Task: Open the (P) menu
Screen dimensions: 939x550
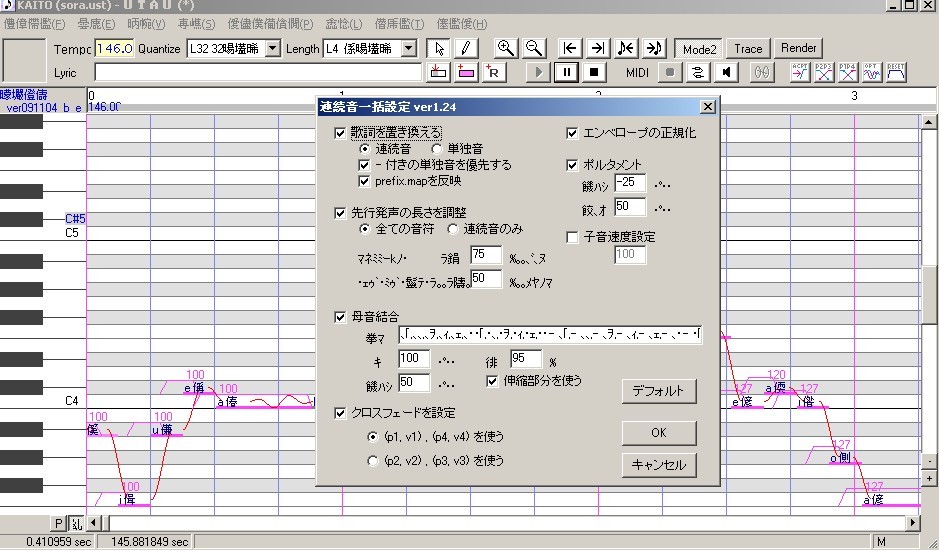Action: point(271,24)
